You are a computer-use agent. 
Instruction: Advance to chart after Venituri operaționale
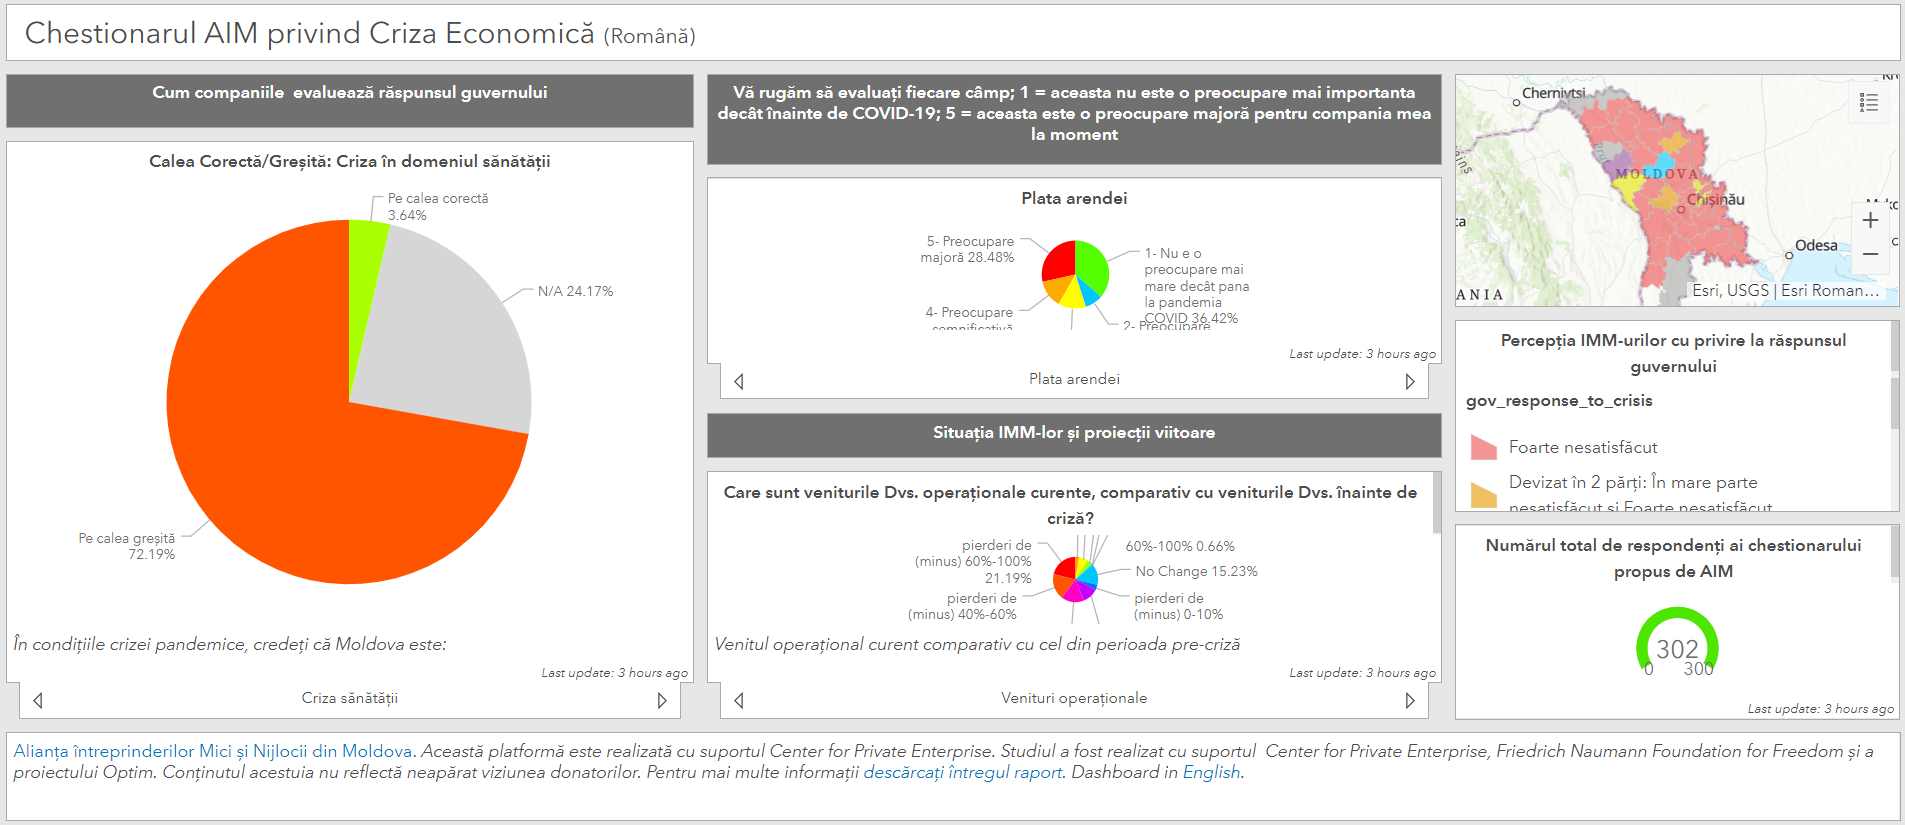coord(1409,700)
